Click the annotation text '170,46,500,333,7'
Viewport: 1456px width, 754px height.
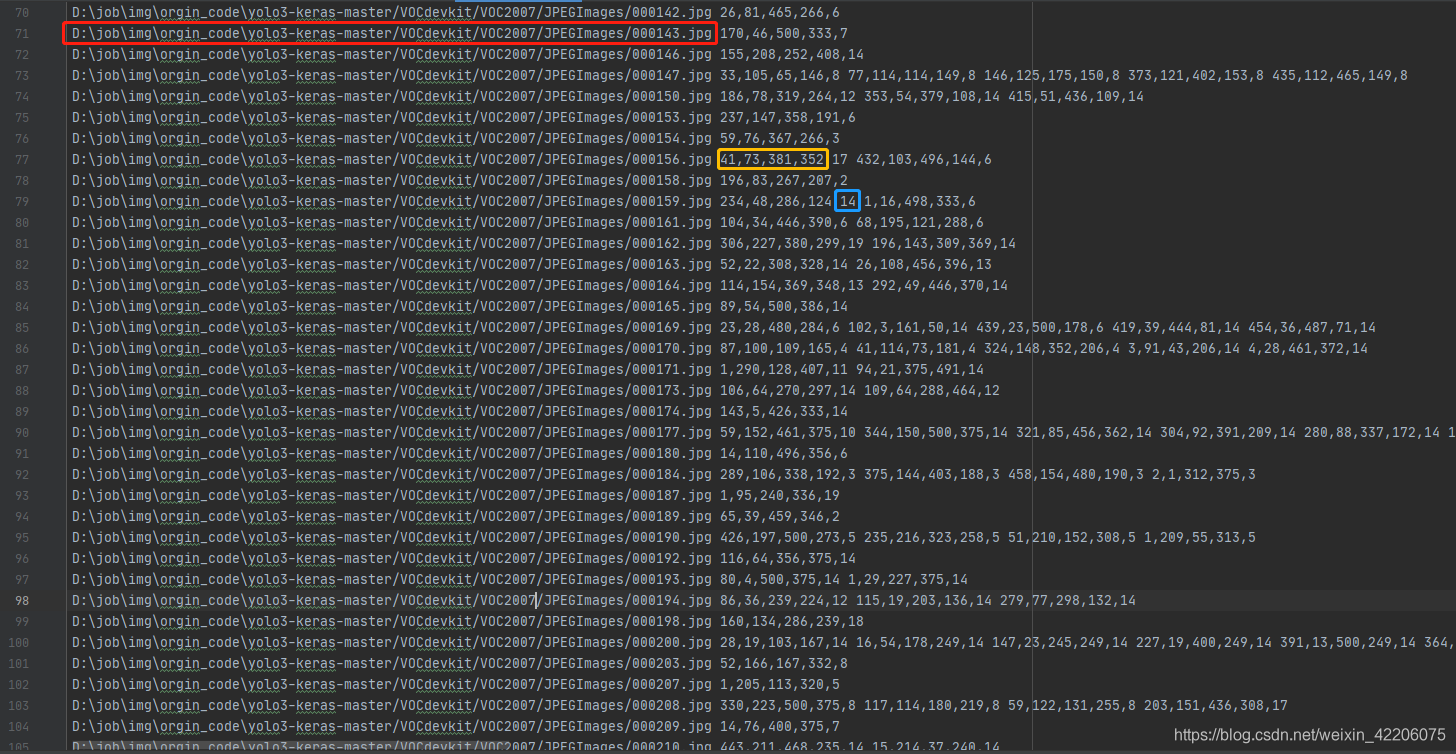[x=784, y=34]
